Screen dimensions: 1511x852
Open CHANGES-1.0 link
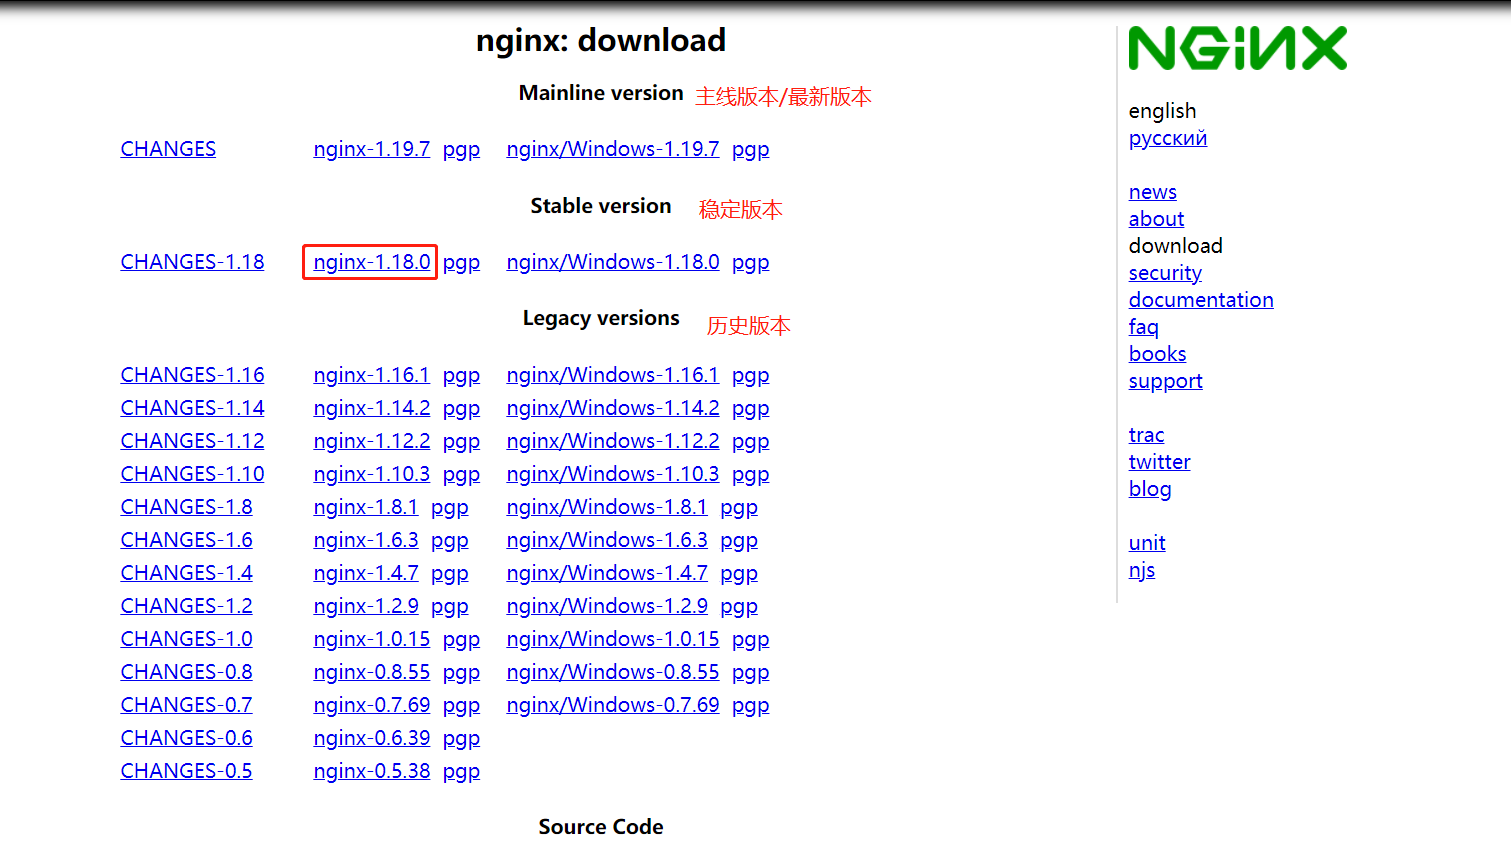pos(186,639)
